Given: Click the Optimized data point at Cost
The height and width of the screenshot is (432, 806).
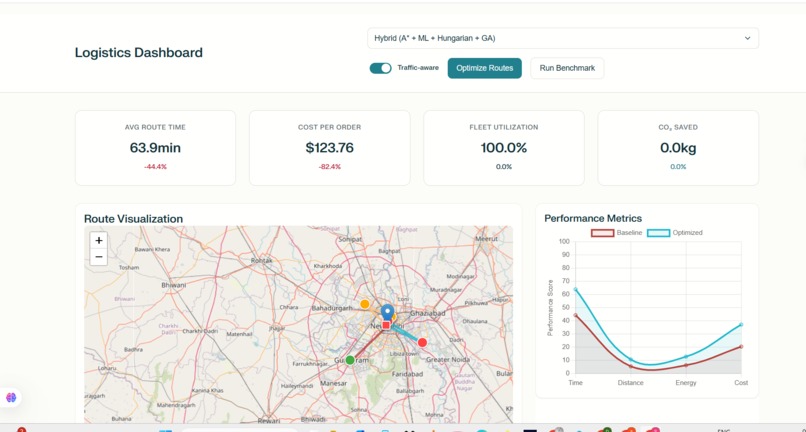Looking at the screenshot, I should 741,325.
